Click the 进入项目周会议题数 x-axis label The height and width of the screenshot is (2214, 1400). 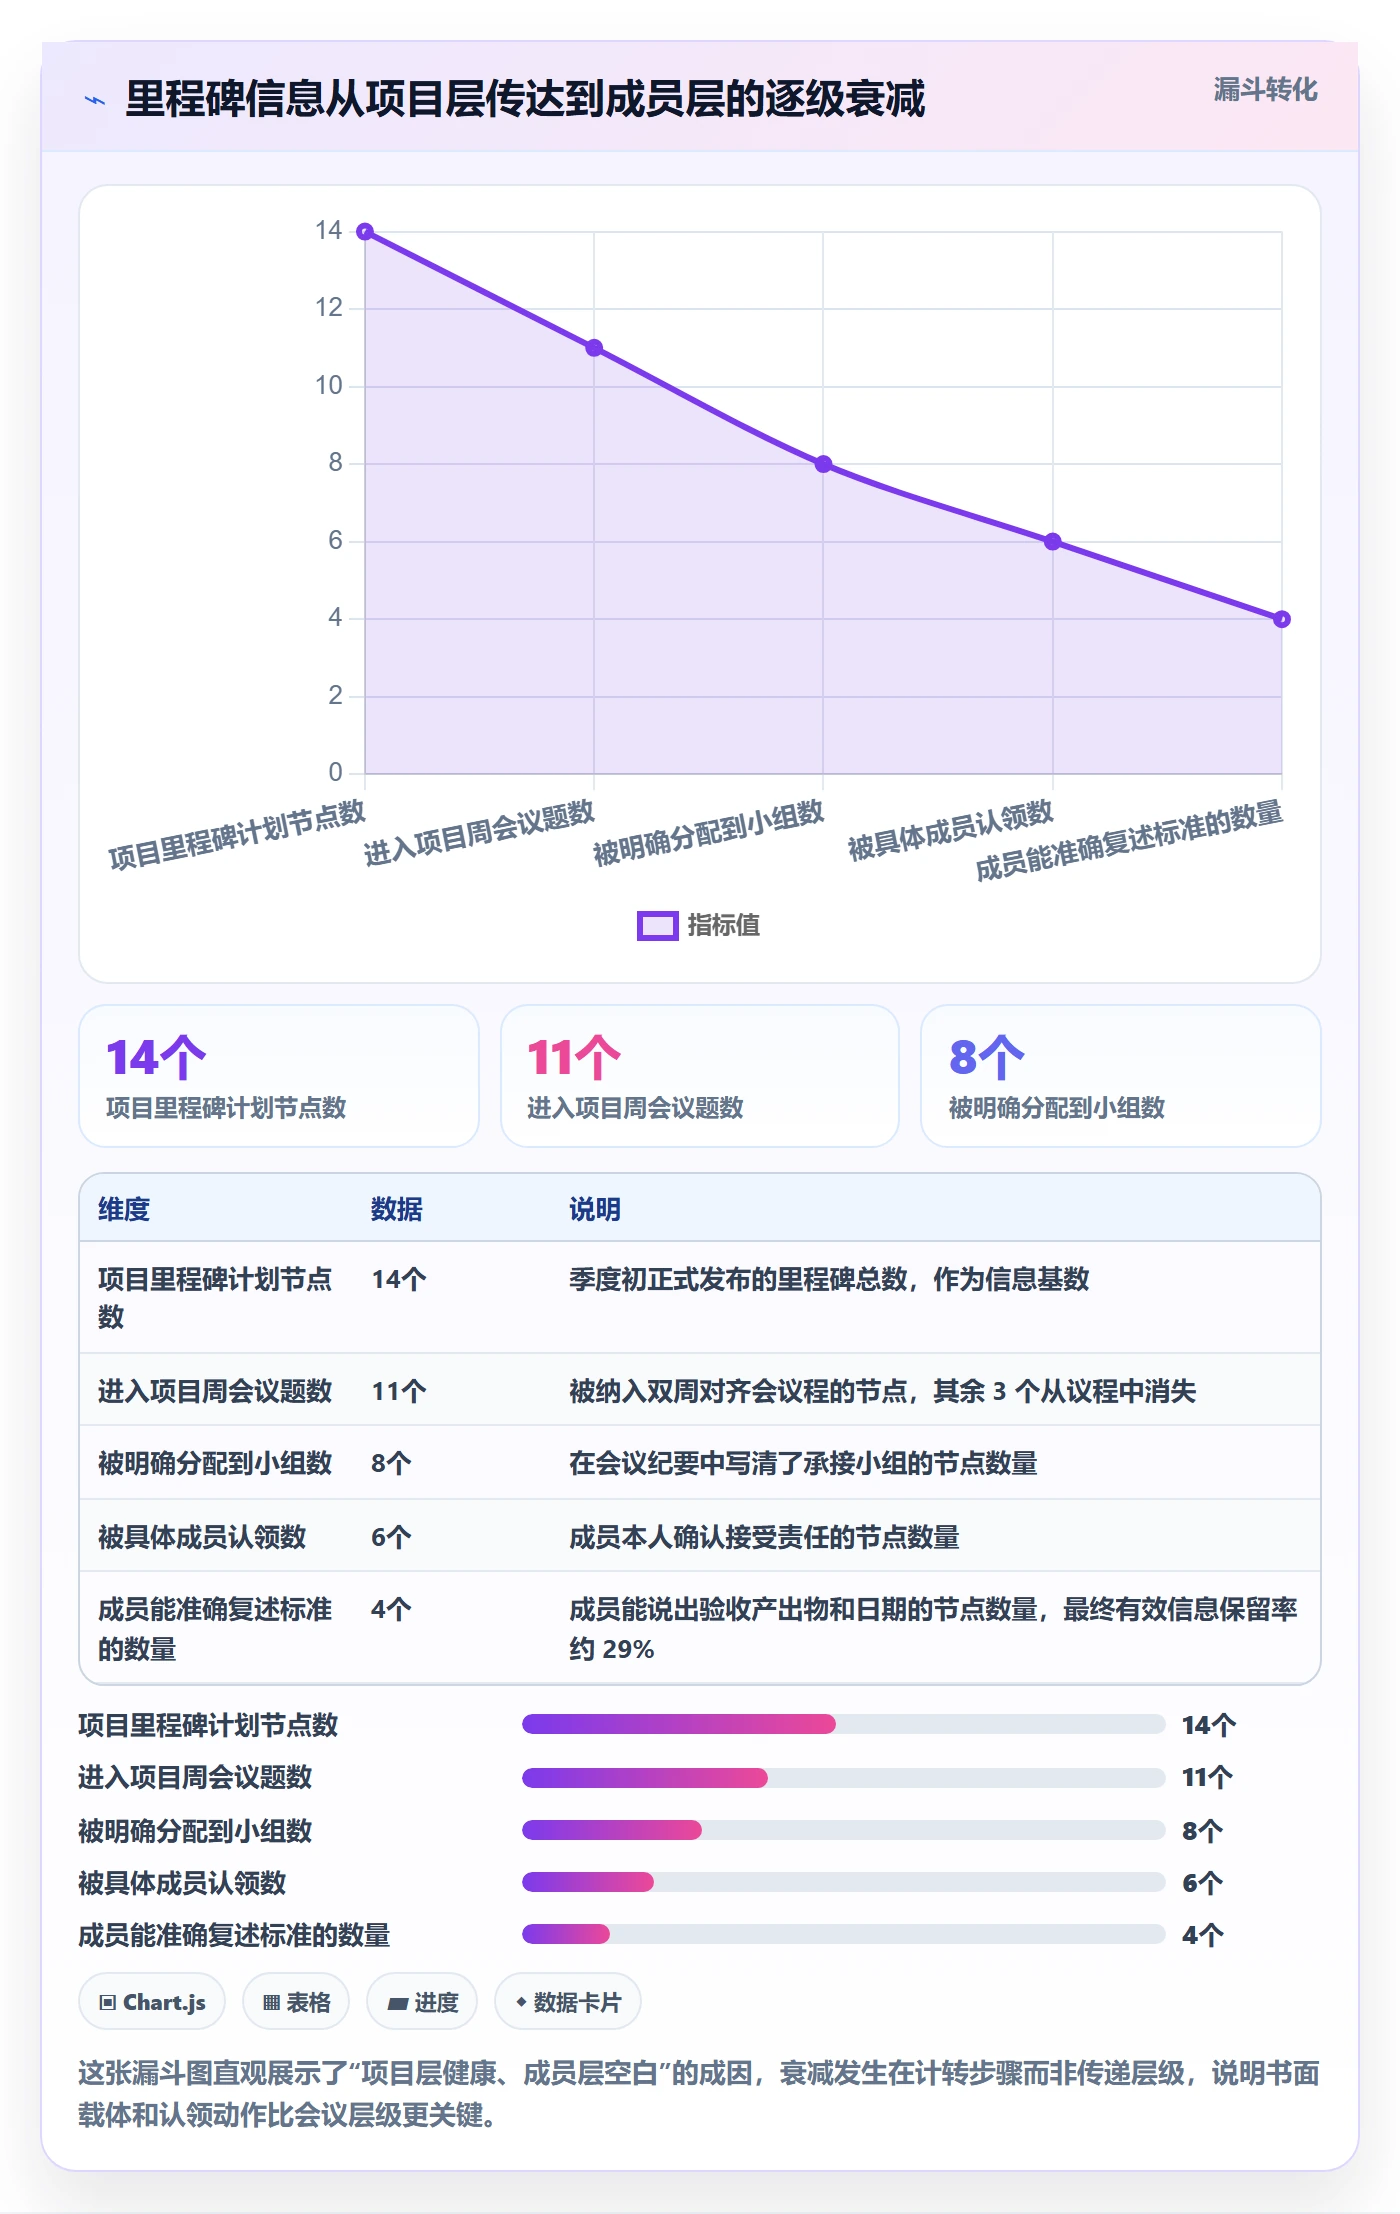click(x=480, y=833)
